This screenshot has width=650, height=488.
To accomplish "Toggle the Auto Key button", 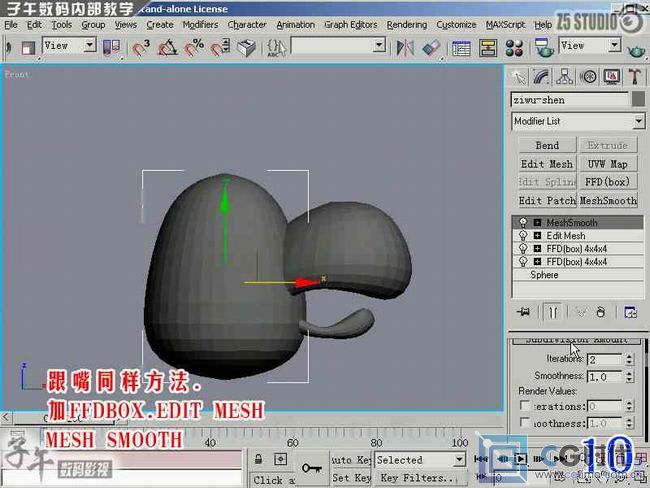I will (351, 460).
